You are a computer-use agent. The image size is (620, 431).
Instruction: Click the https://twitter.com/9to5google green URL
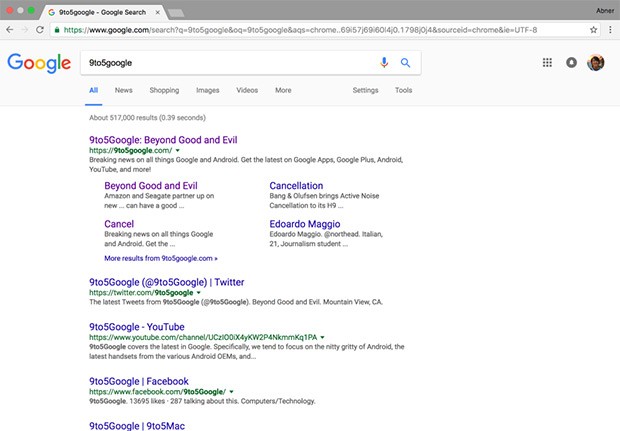(x=141, y=293)
